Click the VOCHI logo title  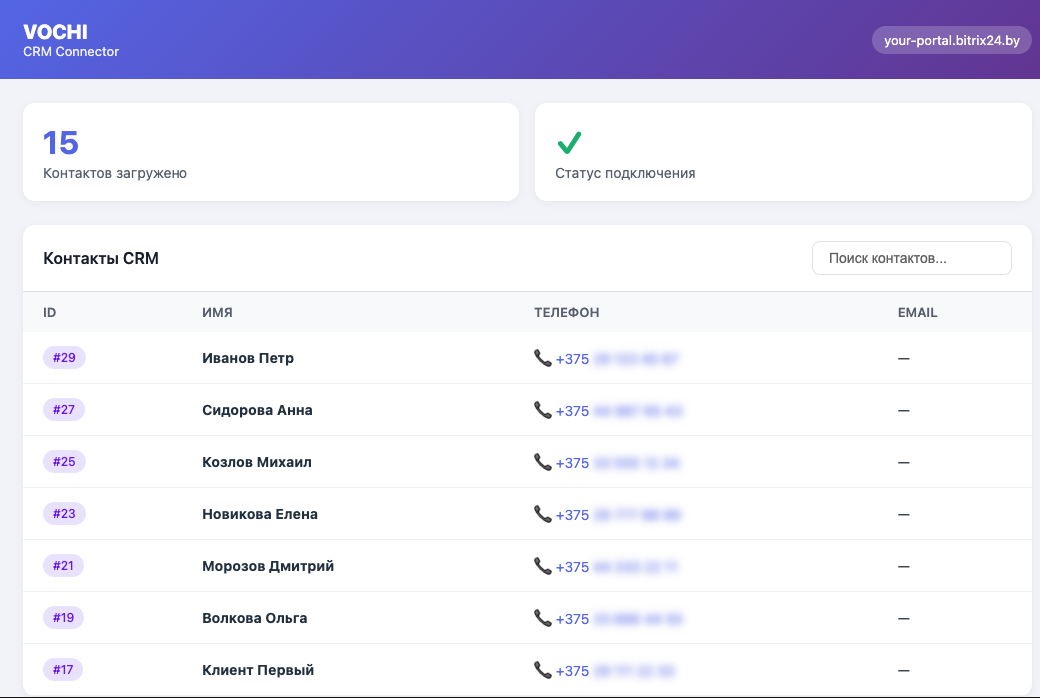55,32
